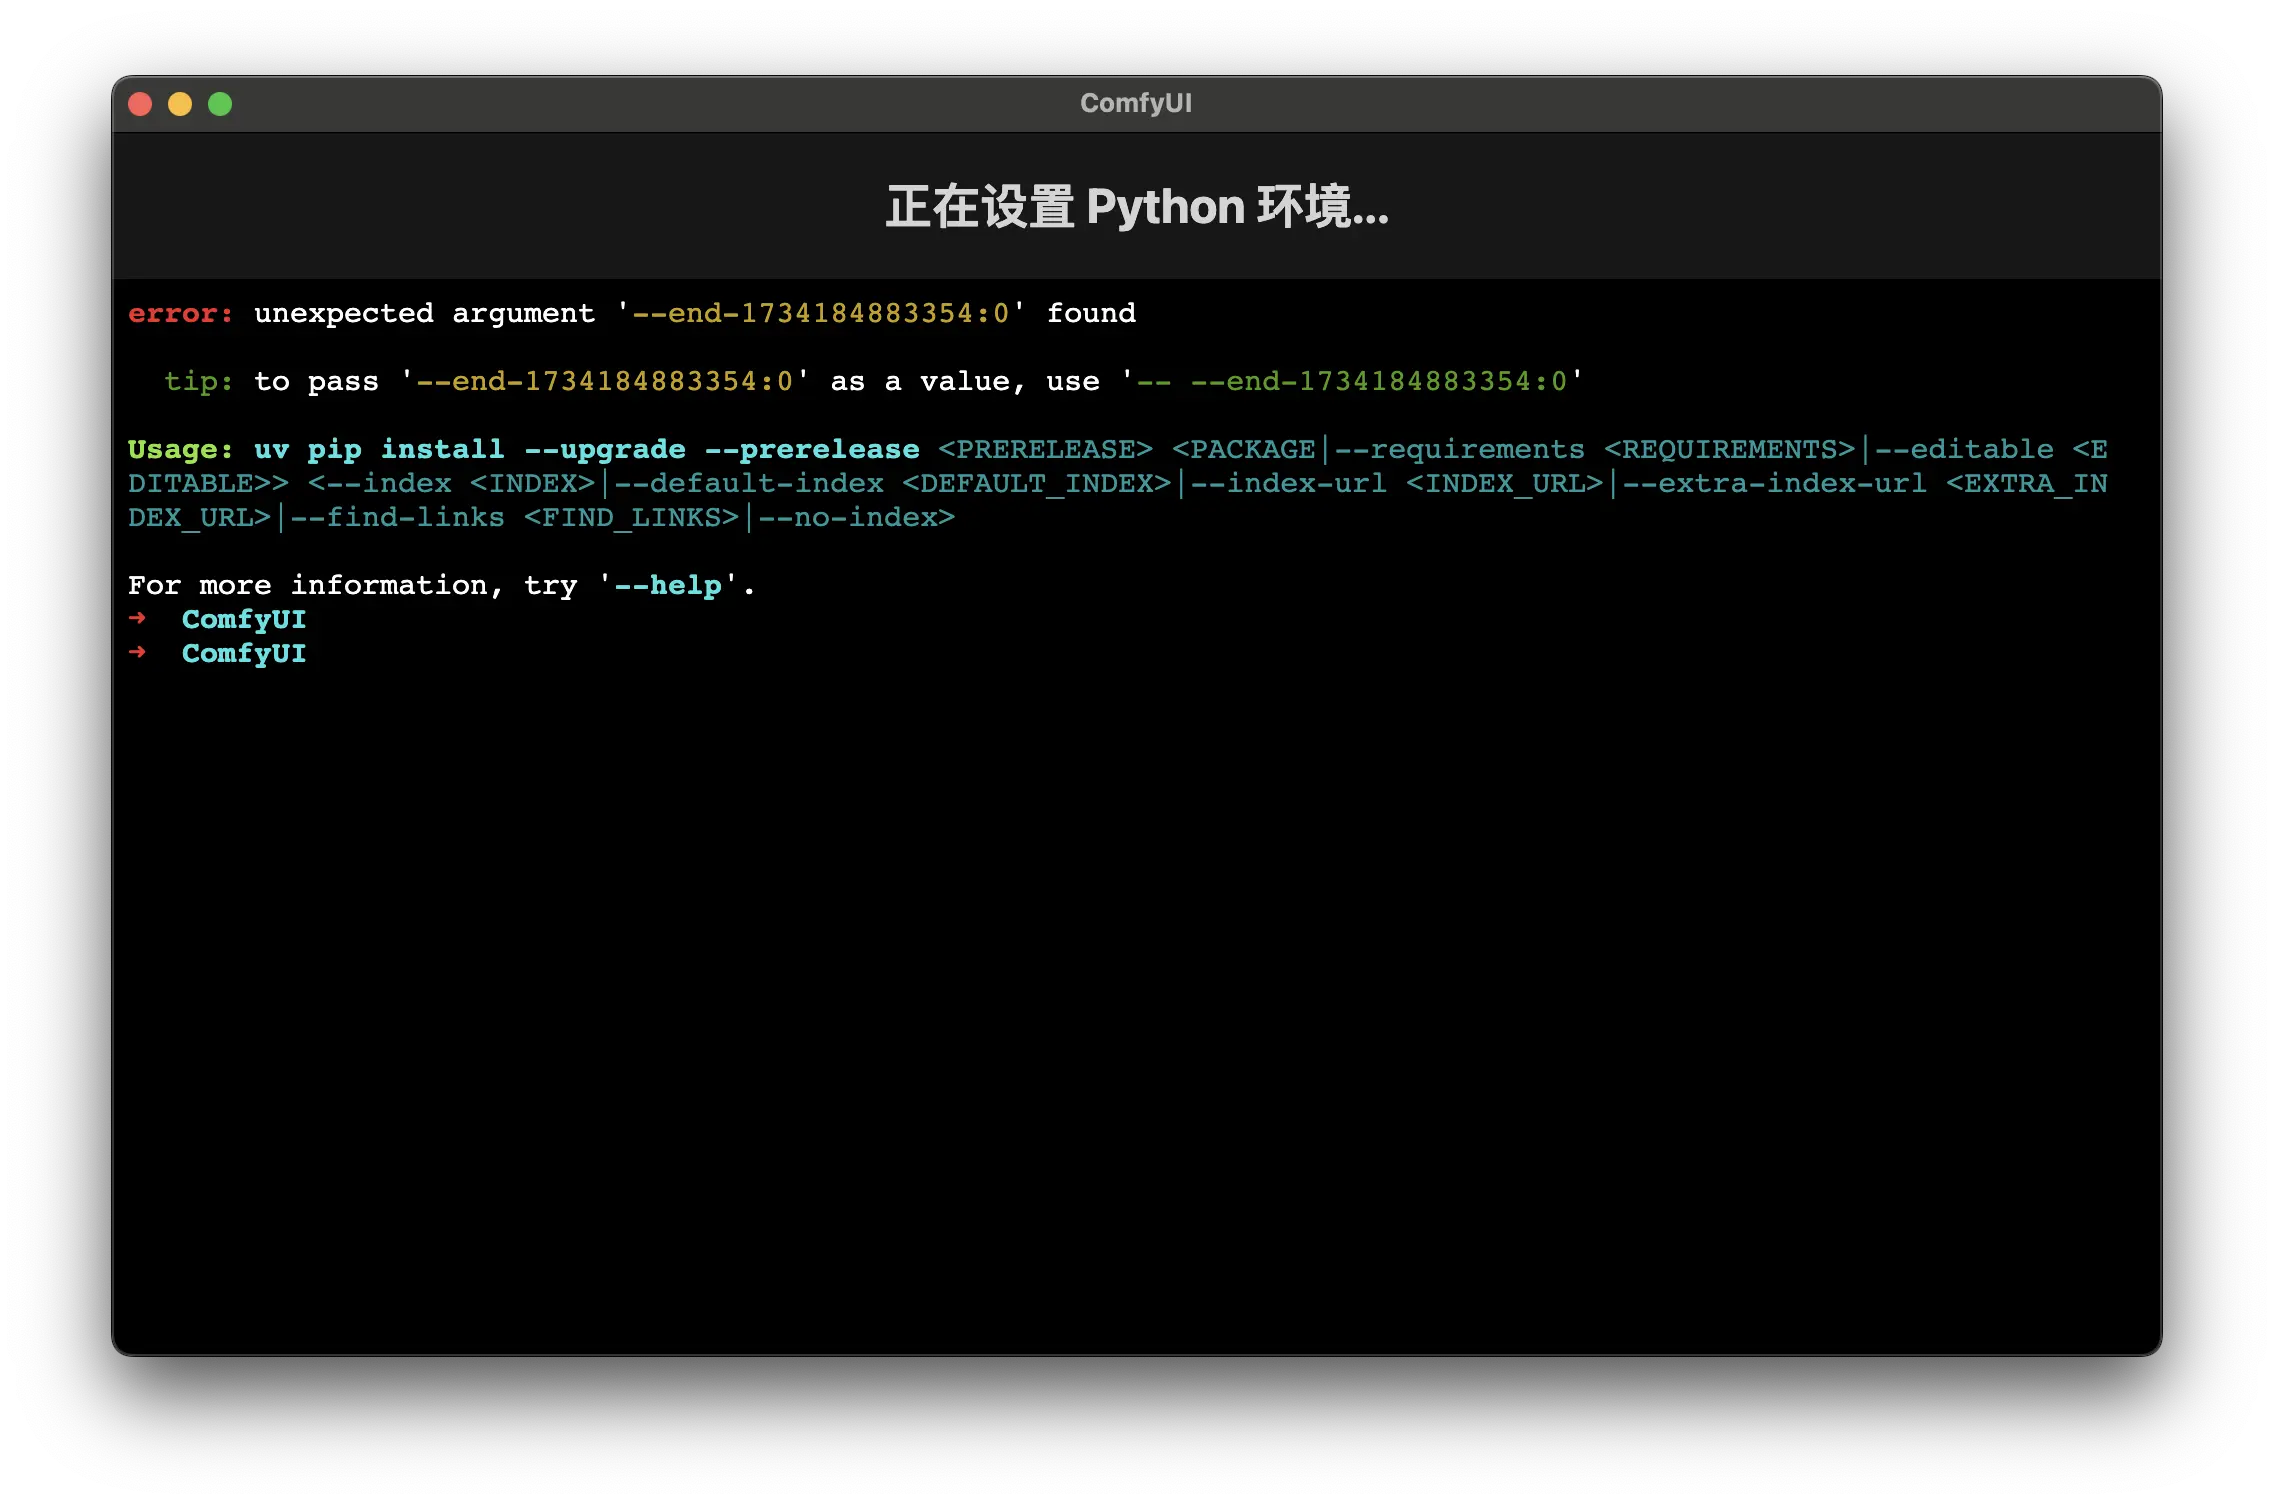The image size is (2274, 1504).
Task: Click the yellow minimize window button
Action: click(180, 104)
